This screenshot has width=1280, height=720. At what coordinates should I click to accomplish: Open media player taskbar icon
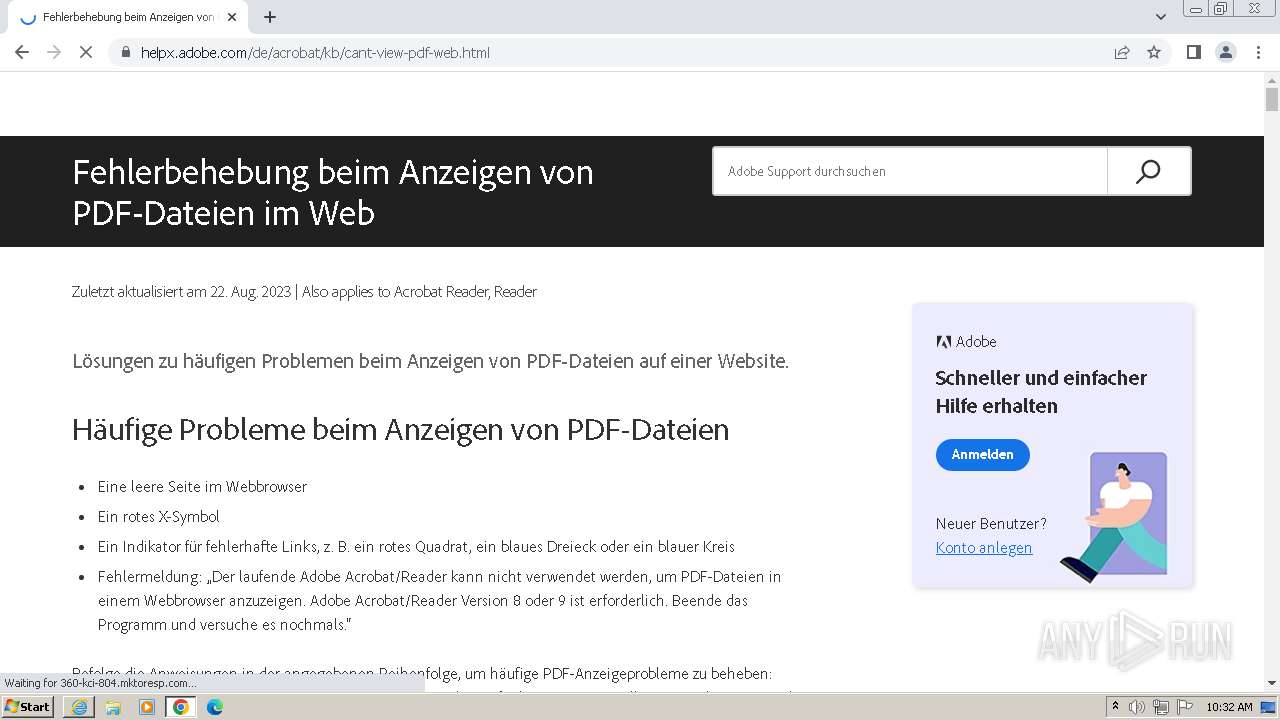147,707
